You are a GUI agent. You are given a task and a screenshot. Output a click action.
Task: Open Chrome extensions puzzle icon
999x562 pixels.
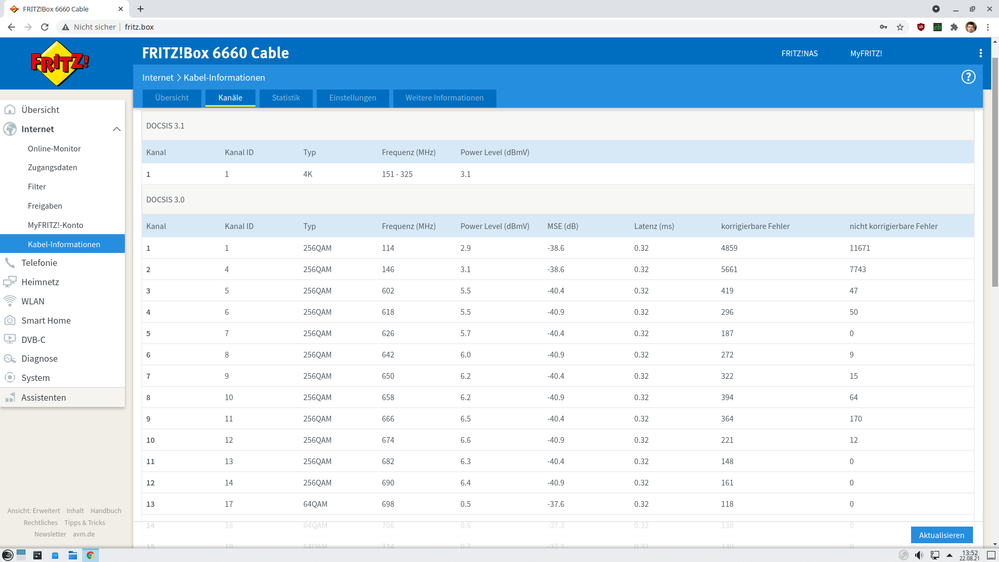tap(954, 27)
